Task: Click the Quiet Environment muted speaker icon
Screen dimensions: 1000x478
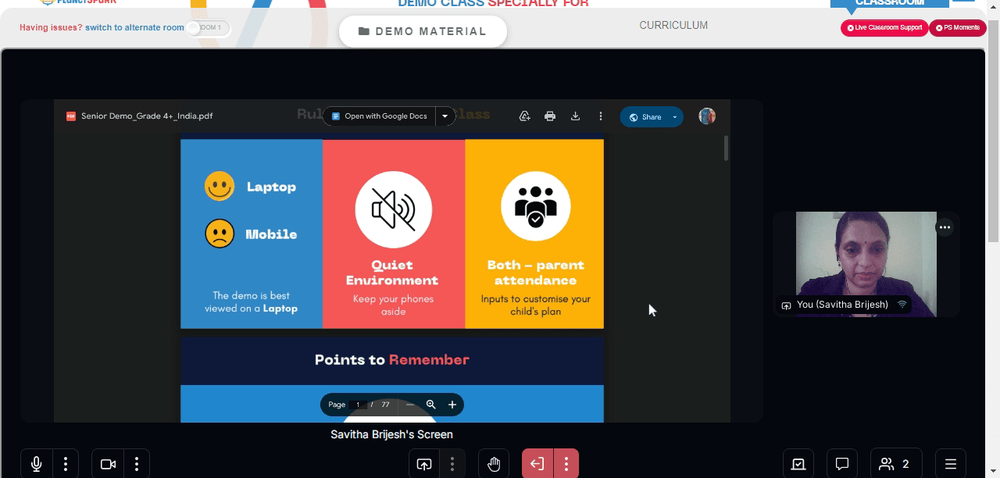Action: [x=393, y=209]
